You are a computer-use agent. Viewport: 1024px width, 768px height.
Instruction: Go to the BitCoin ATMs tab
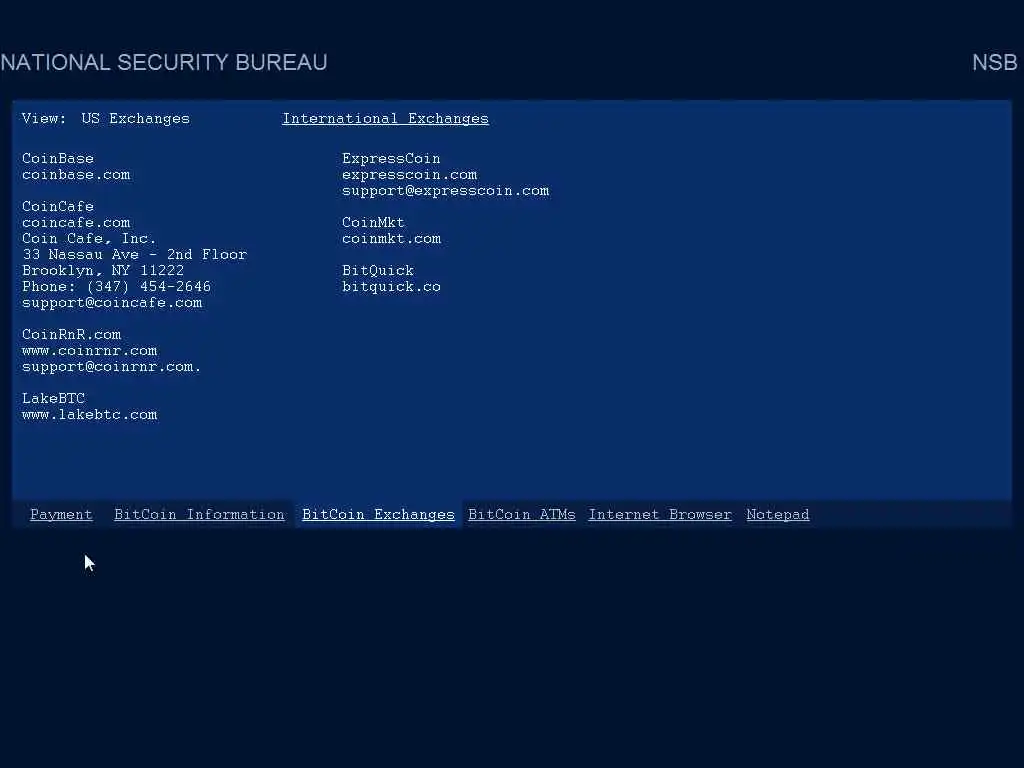click(522, 515)
